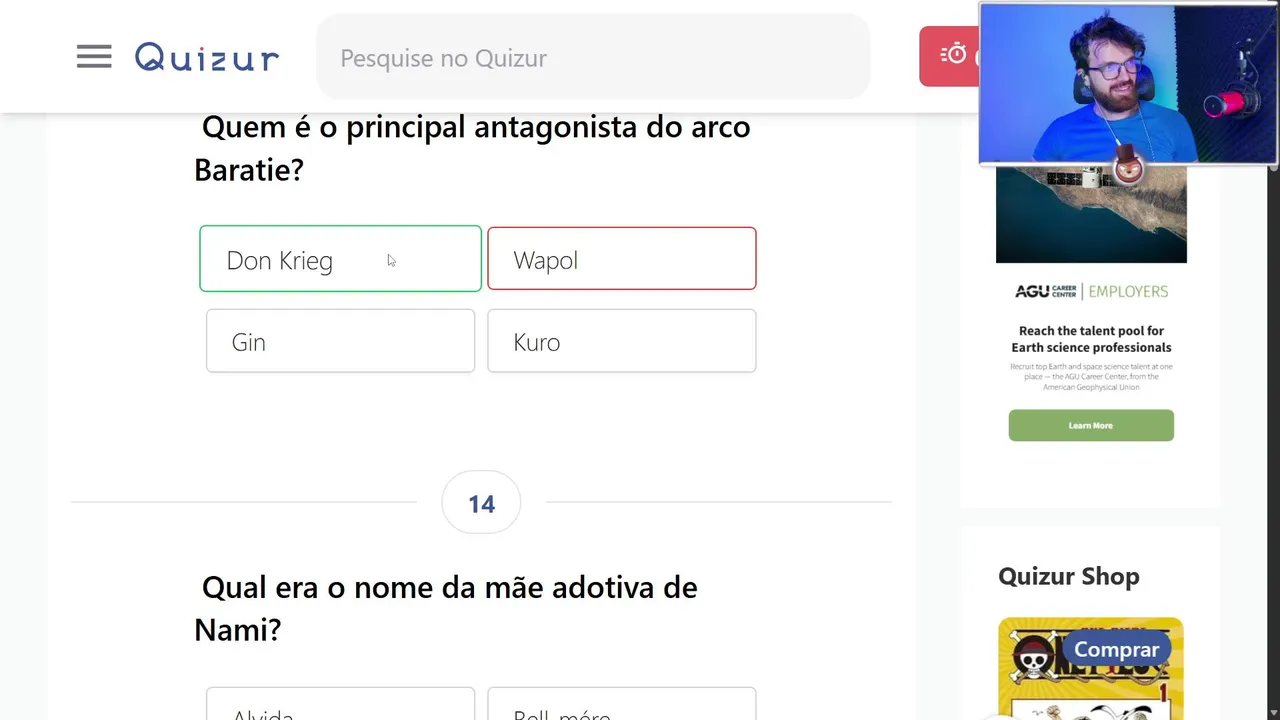Select Alvida for question 14
Image resolution: width=1280 pixels, height=720 pixels.
[340, 708]
